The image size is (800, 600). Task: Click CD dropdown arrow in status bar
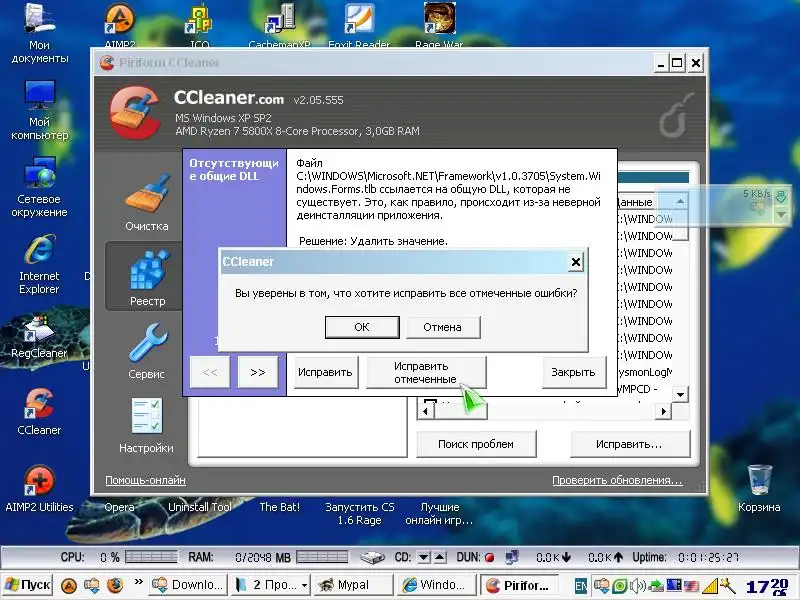pyautogui.click(x=423, y=558)
